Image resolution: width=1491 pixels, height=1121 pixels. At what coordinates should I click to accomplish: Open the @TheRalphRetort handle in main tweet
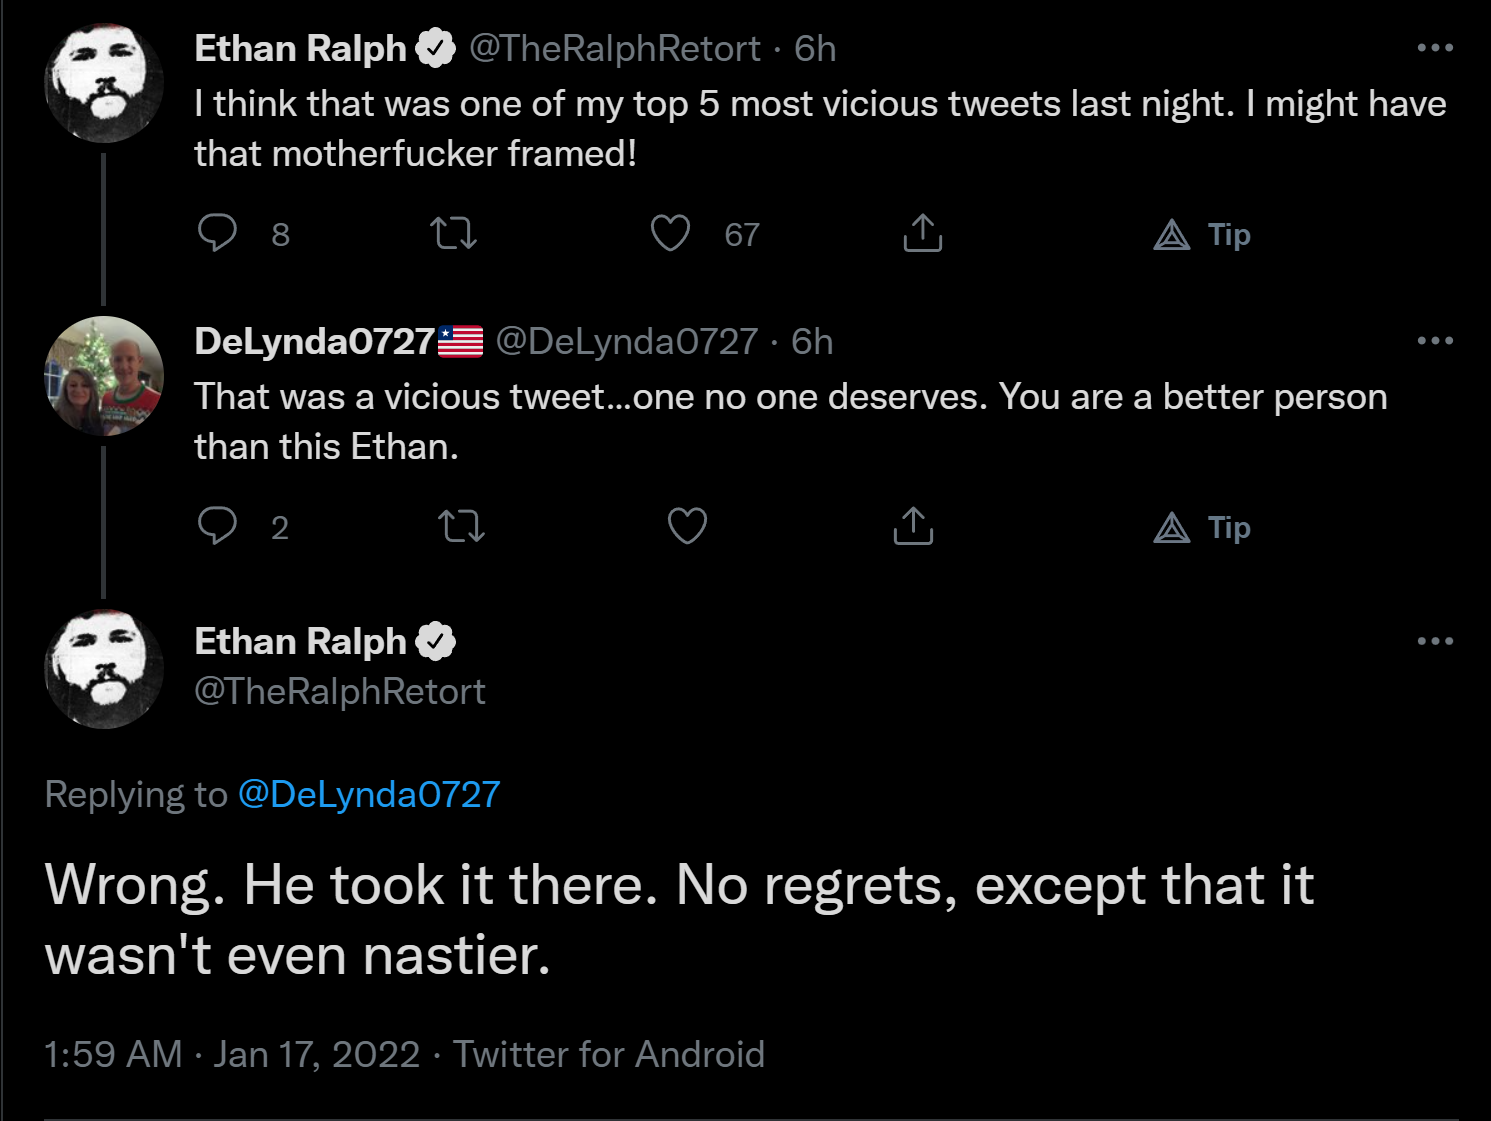pyautogui.click(x=340, y=692)
